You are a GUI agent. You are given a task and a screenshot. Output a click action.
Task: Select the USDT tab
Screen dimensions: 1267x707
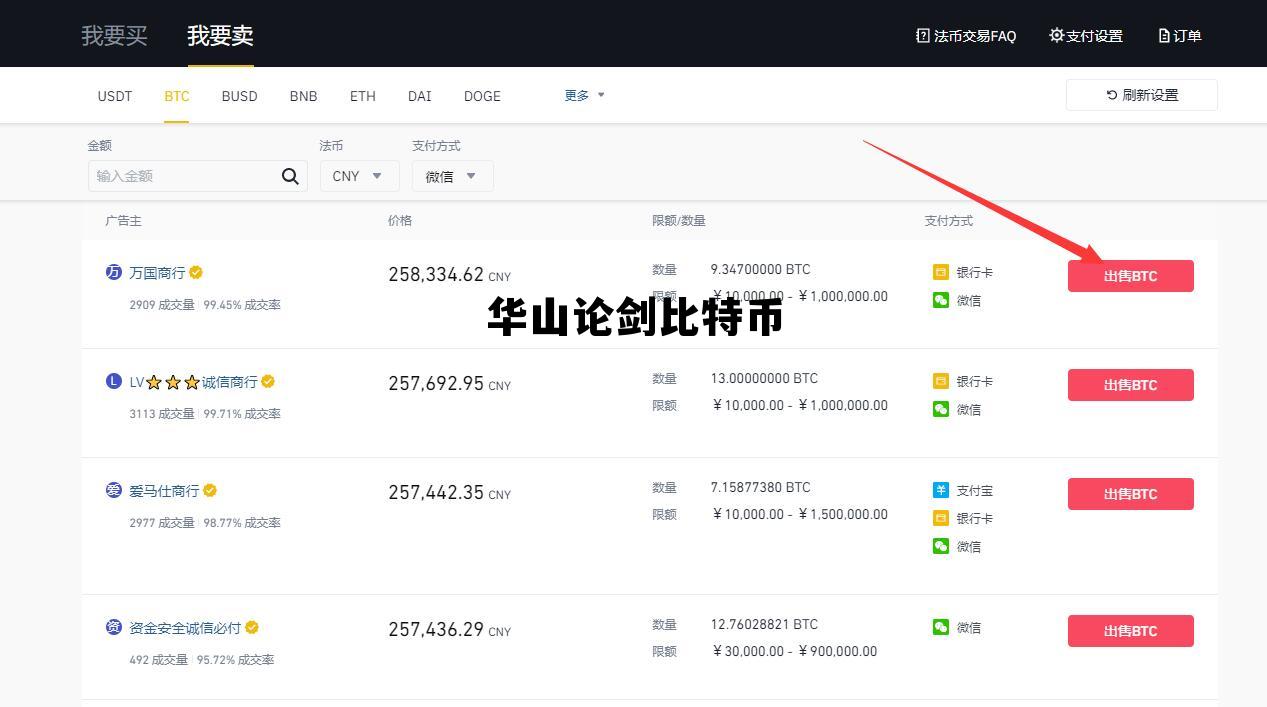coord(114,96)
